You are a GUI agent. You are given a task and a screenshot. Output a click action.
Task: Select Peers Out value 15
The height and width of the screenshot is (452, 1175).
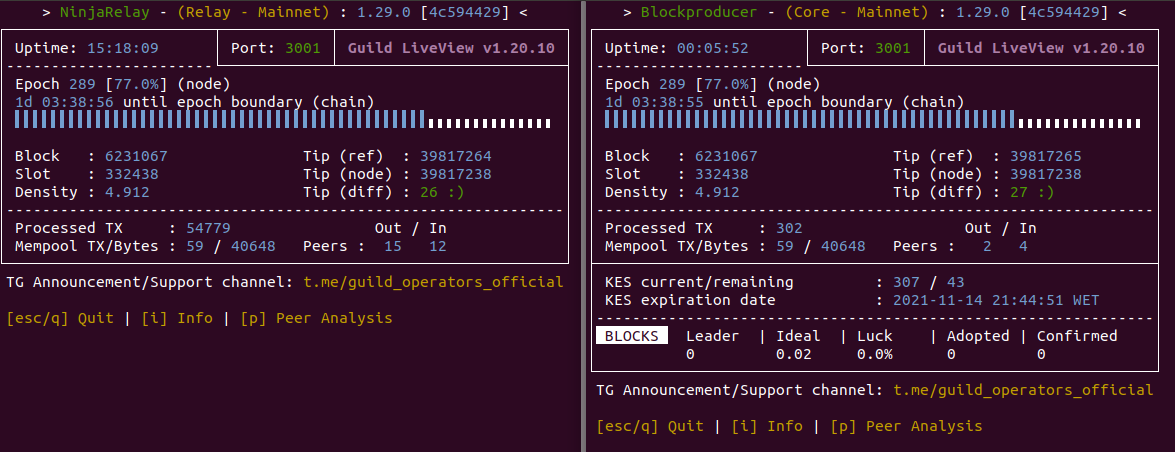393,246
